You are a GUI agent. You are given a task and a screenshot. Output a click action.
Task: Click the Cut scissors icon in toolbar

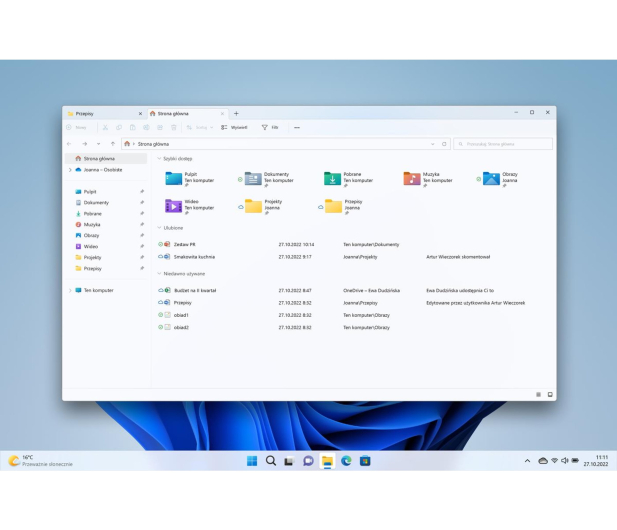(105, 127)
